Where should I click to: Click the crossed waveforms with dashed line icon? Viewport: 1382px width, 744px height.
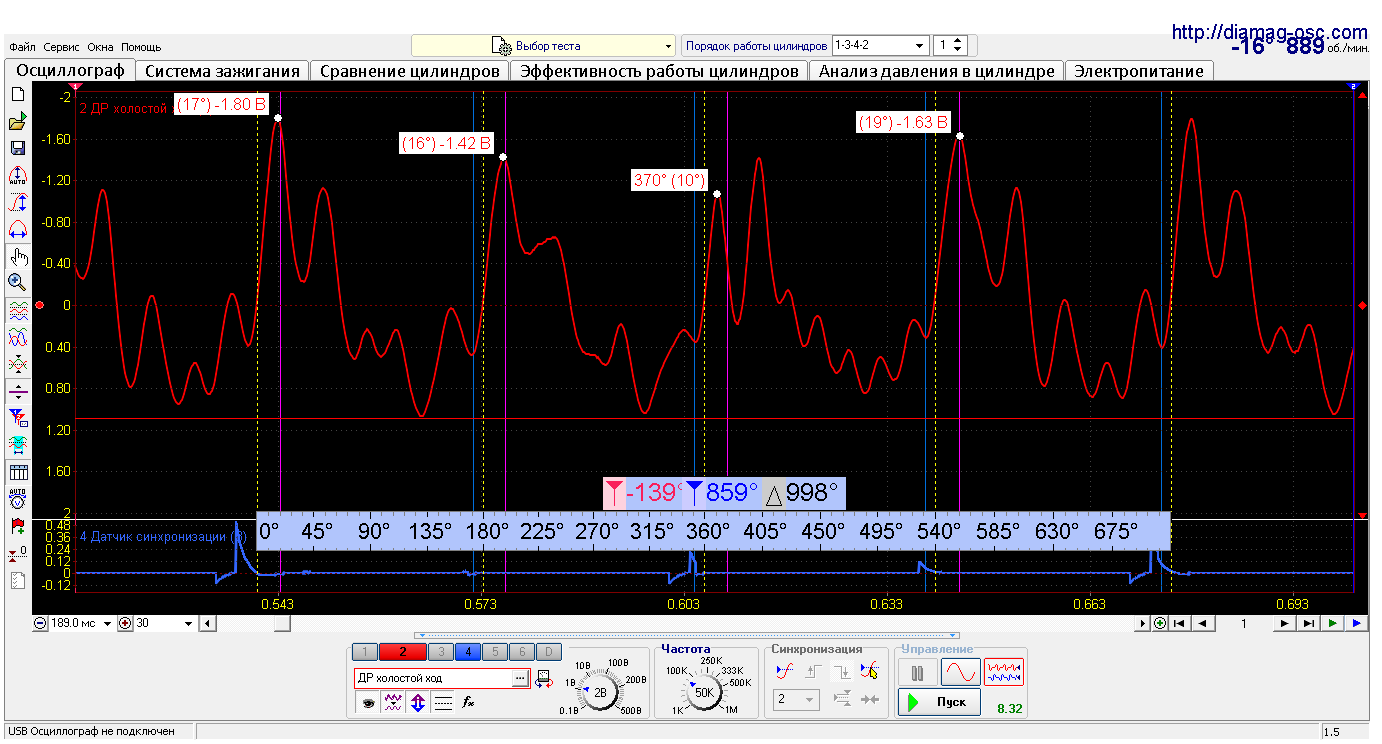point(17,364)
